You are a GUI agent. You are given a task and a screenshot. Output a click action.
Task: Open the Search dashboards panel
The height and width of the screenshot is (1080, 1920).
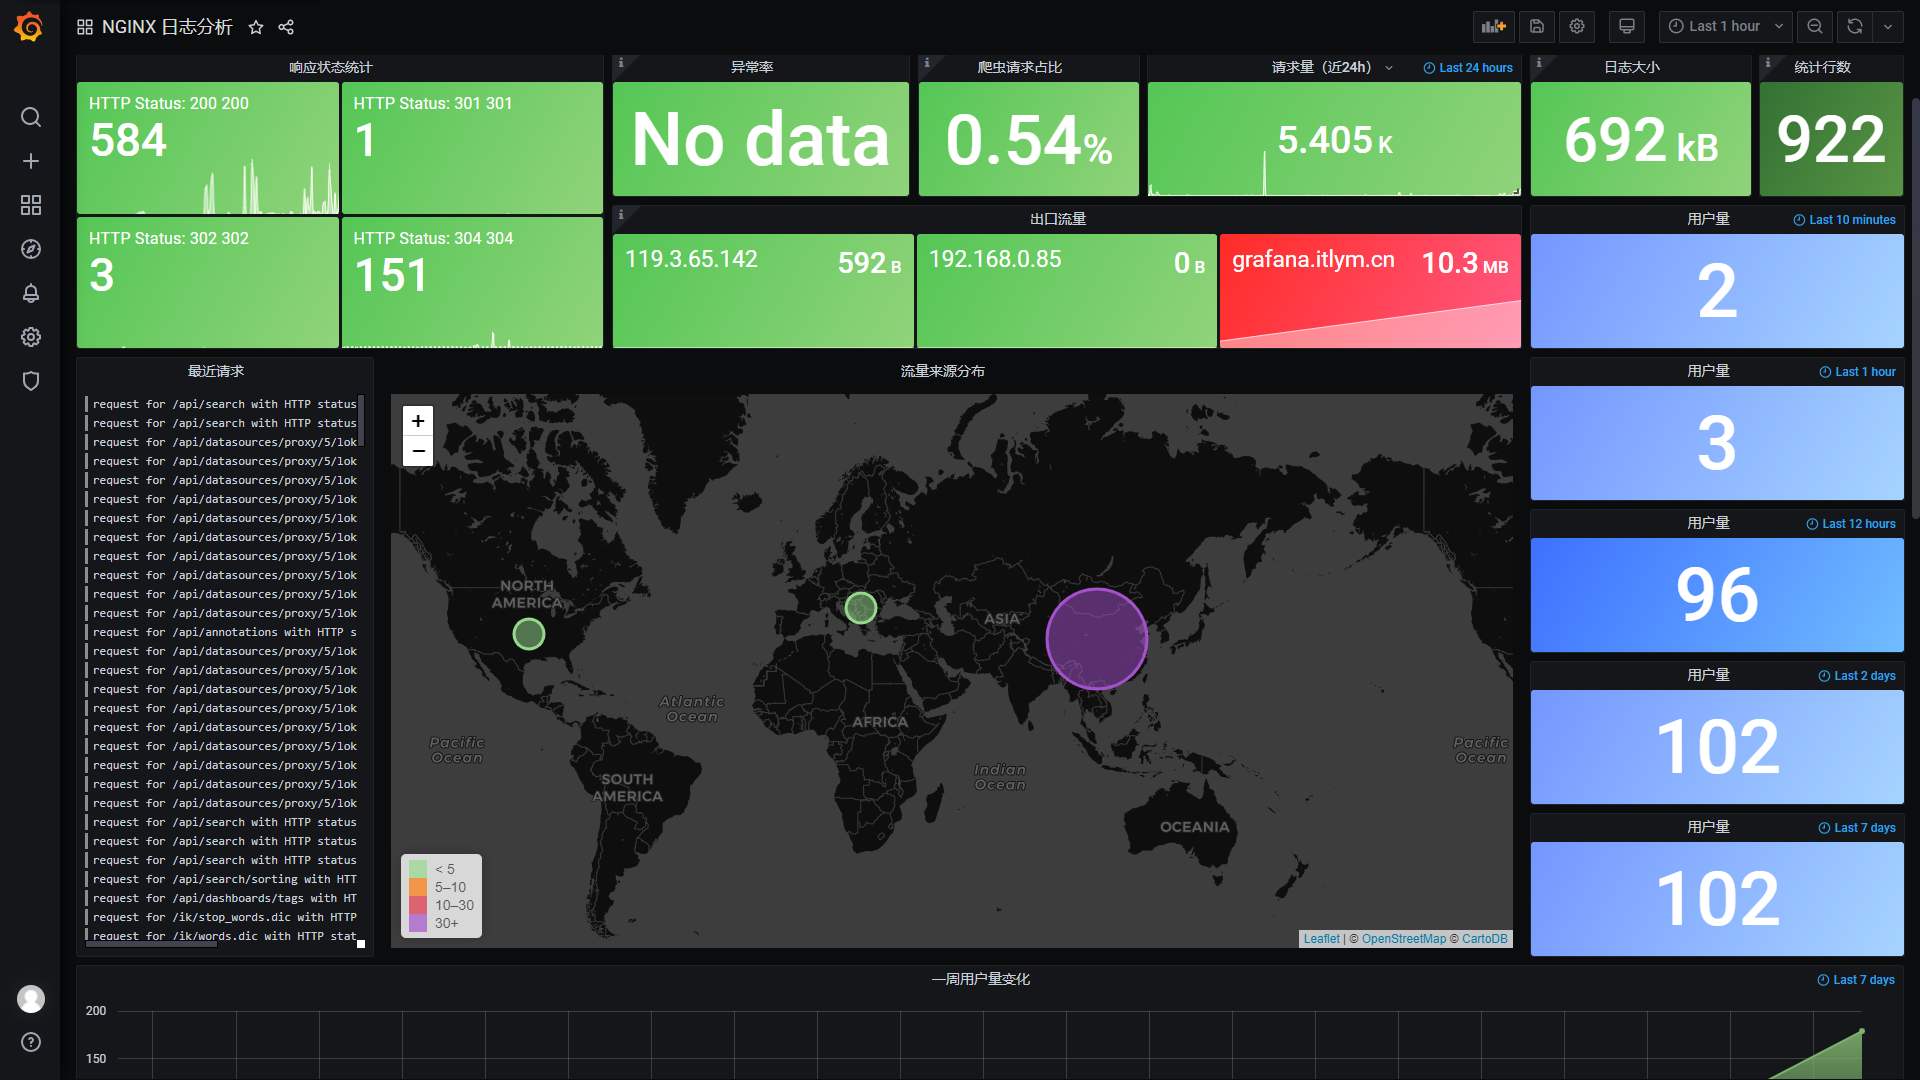pos(30,117)
